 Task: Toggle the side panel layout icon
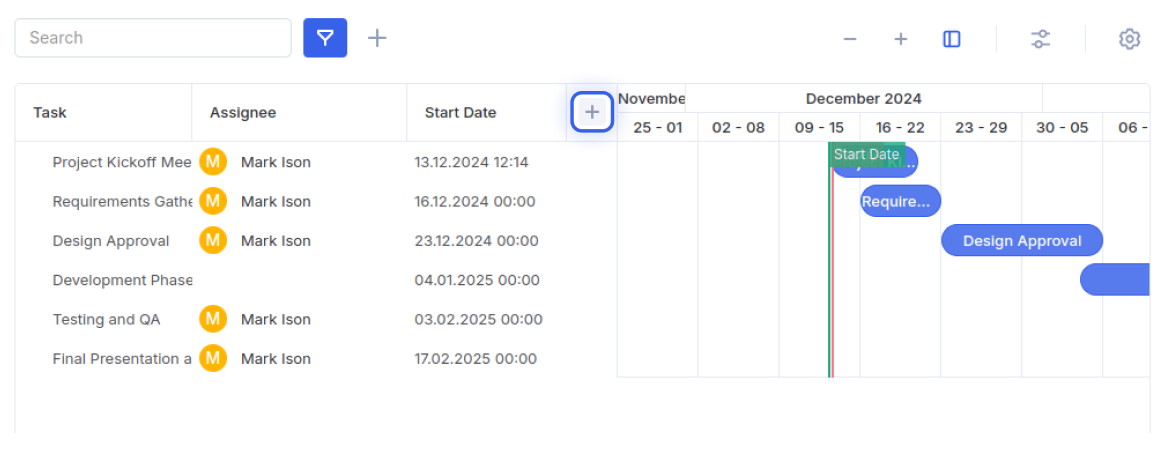click(952, 39)
